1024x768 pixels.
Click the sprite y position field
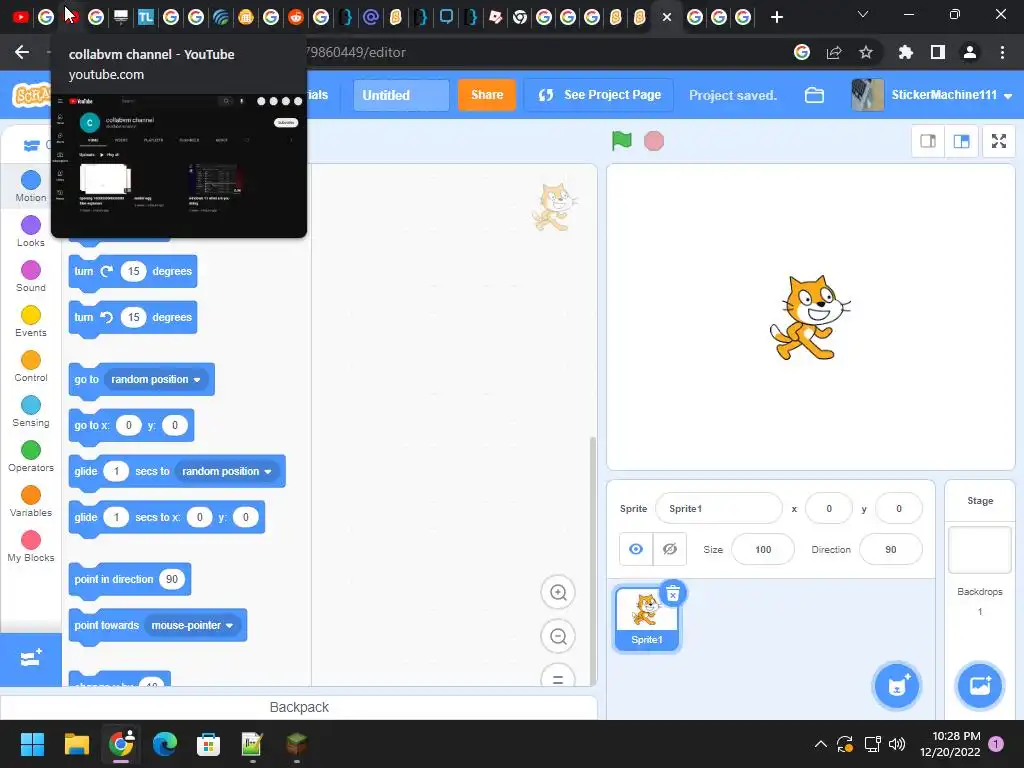pos(899,509)
